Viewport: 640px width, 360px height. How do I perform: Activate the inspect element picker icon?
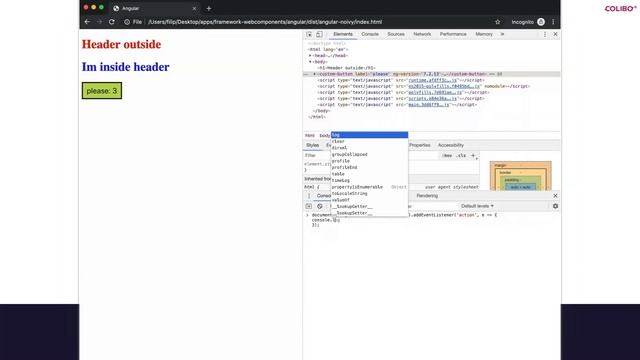pyautogui.click(x=309, y=34)
